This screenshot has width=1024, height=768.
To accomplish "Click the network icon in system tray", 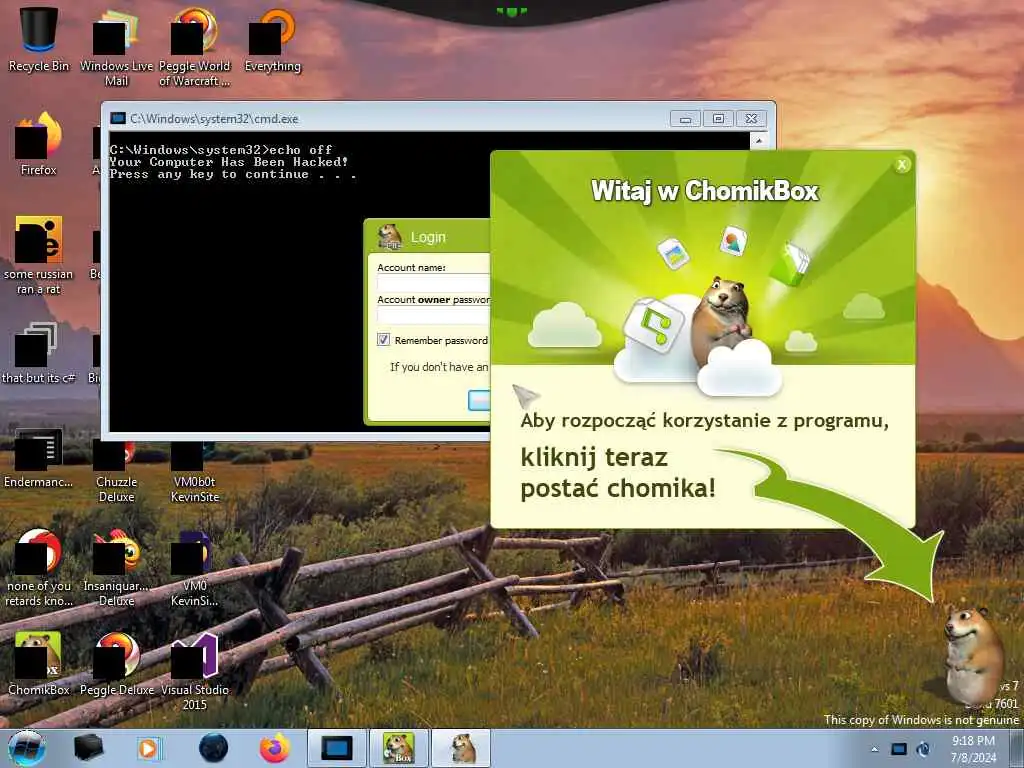I will [924, 749].
